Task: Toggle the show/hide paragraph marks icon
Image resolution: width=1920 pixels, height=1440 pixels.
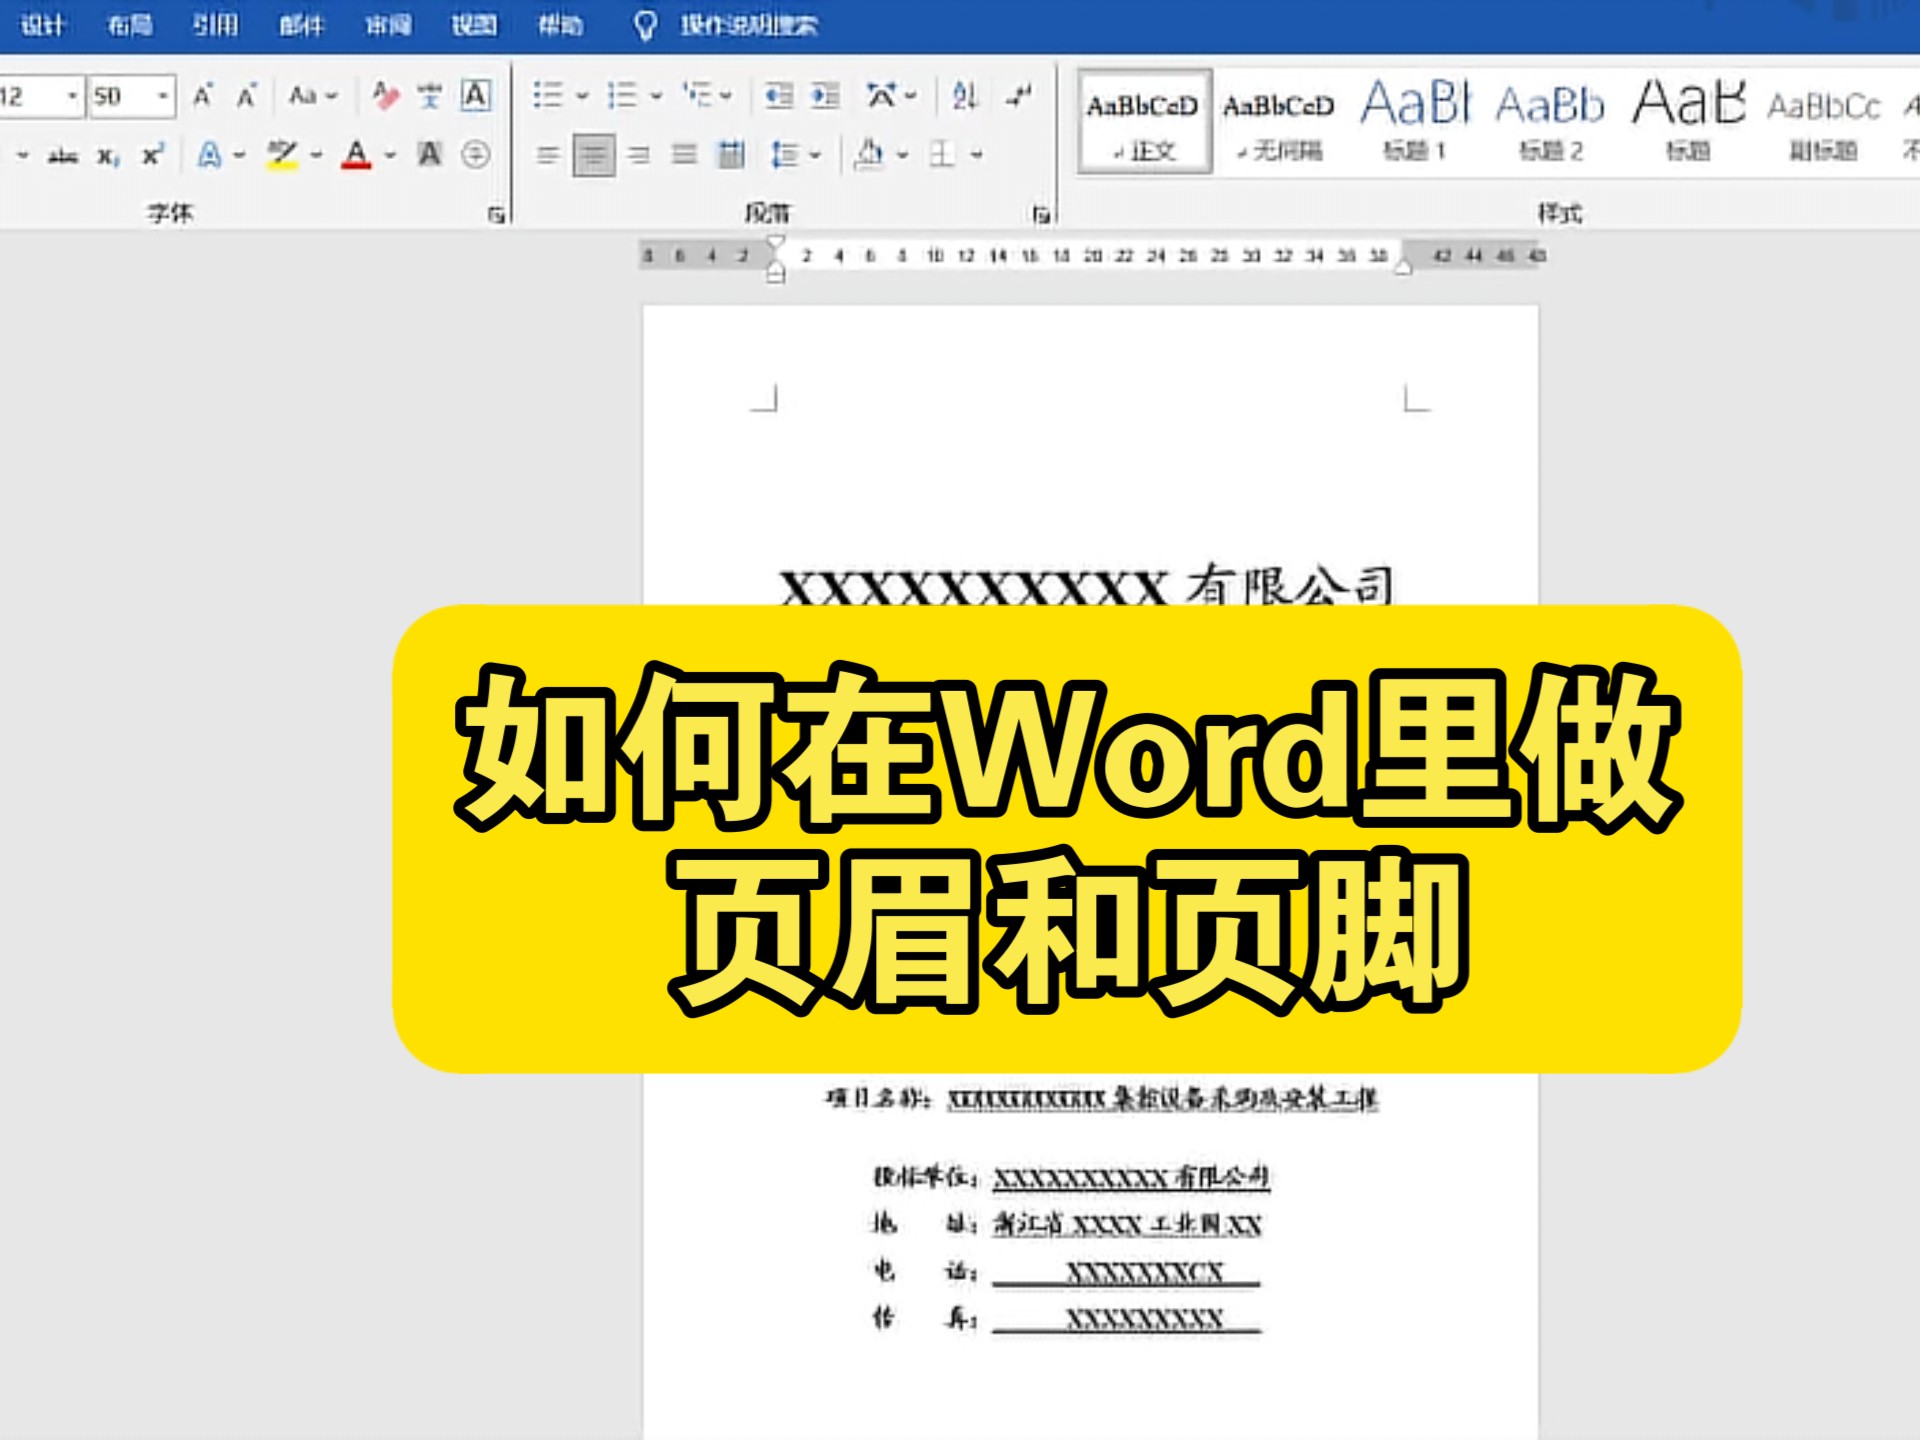Action: click(1018, 96)
